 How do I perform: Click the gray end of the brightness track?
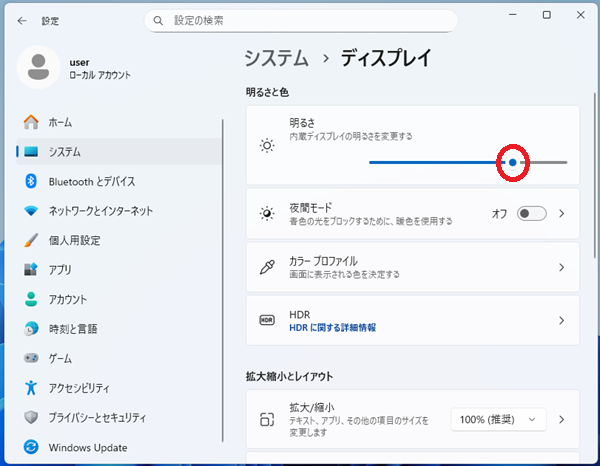pyautogui.click(x=547, y=163)
